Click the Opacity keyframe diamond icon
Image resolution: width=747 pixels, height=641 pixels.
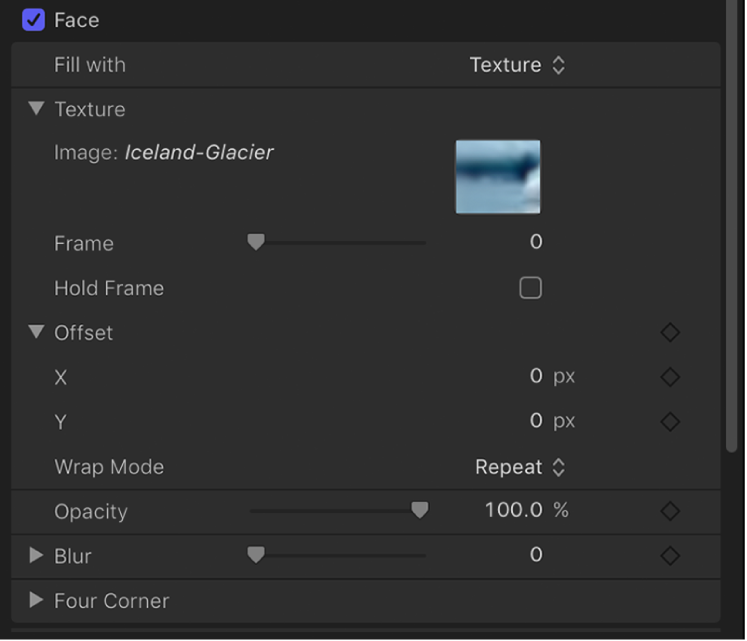click(x=670, y=511)
